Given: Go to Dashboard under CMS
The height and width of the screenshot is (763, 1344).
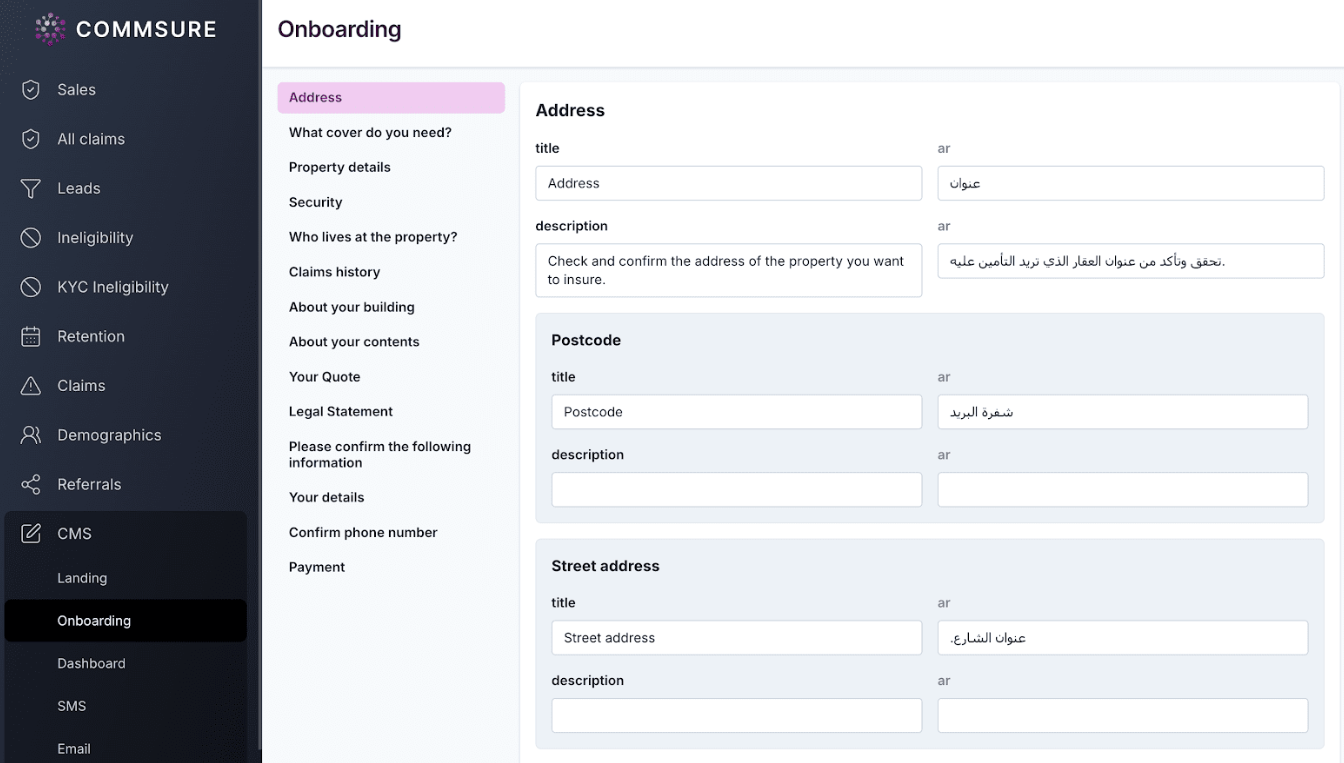Looking at the screenshot, I should click(x=91, y=663).
